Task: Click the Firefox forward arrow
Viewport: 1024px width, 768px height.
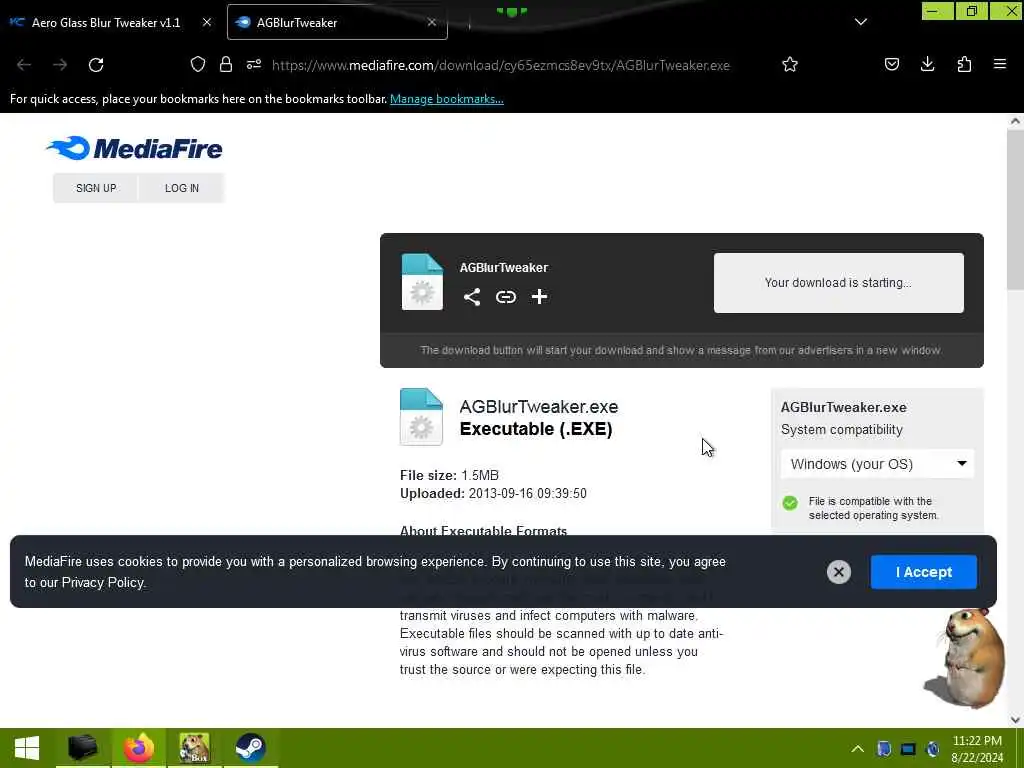Action: [60, 65]
